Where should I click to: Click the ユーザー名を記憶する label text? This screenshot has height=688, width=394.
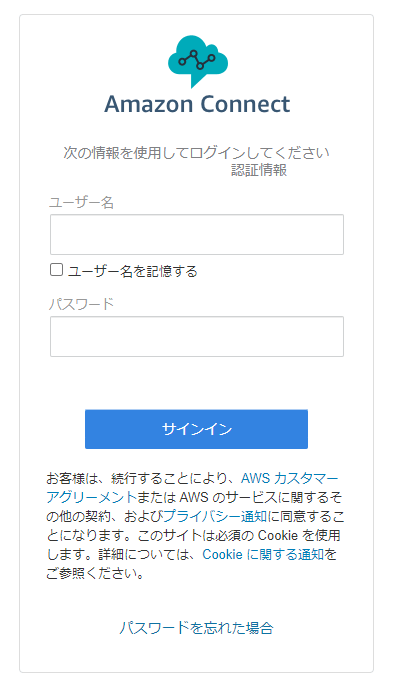coord(132,271)
